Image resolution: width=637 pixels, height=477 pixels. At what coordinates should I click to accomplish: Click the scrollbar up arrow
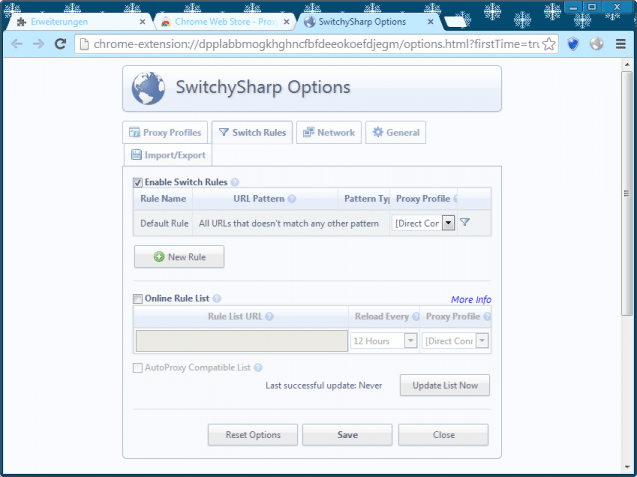tap(627, 64)
